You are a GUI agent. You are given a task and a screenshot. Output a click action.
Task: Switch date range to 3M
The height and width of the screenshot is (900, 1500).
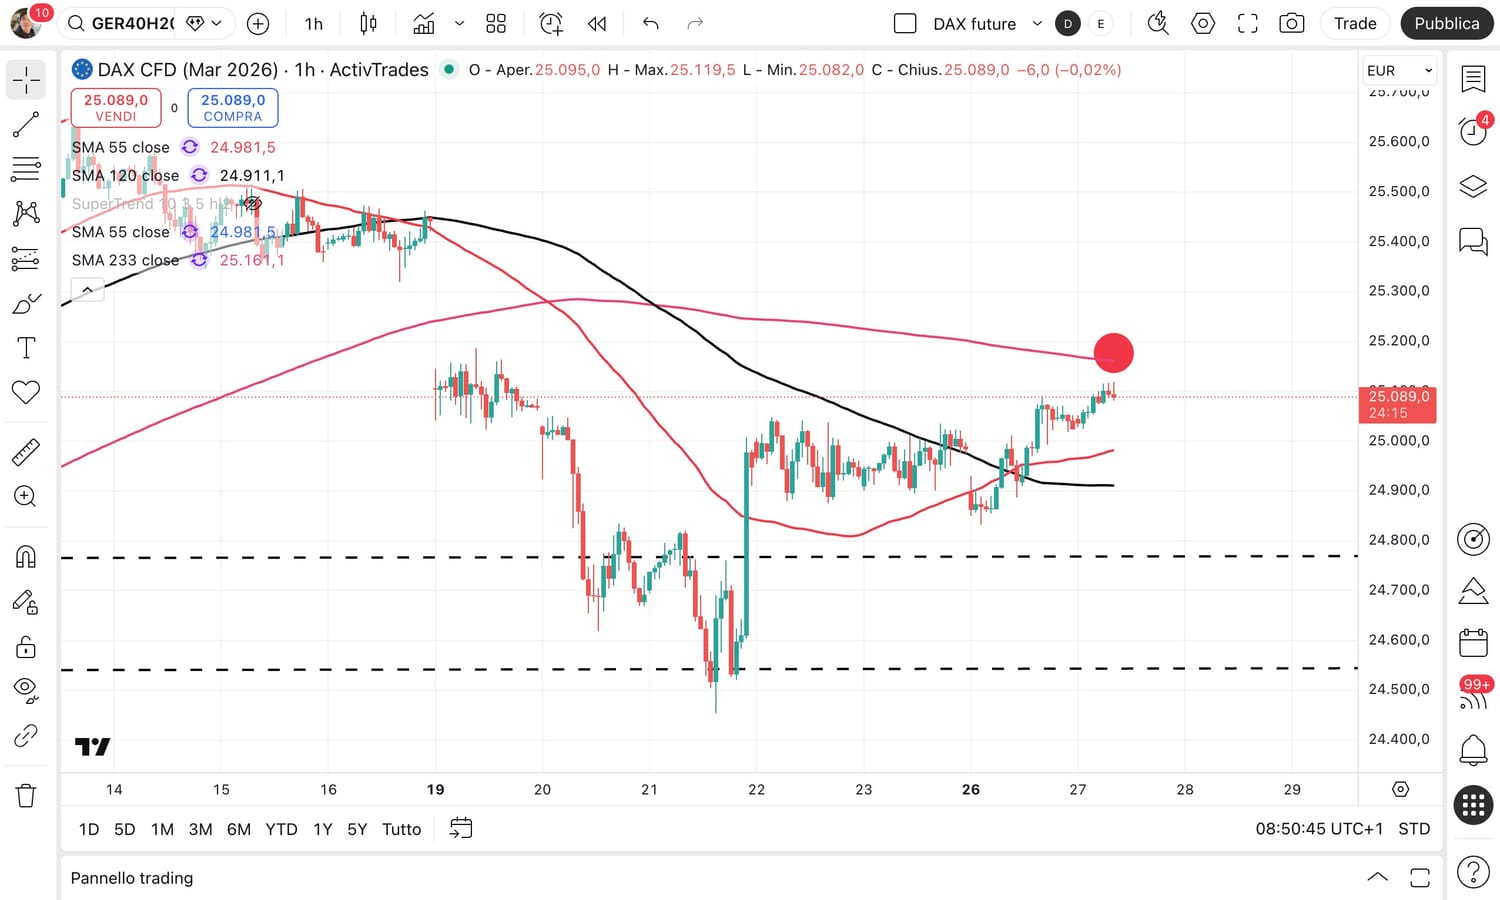[200, 829]
